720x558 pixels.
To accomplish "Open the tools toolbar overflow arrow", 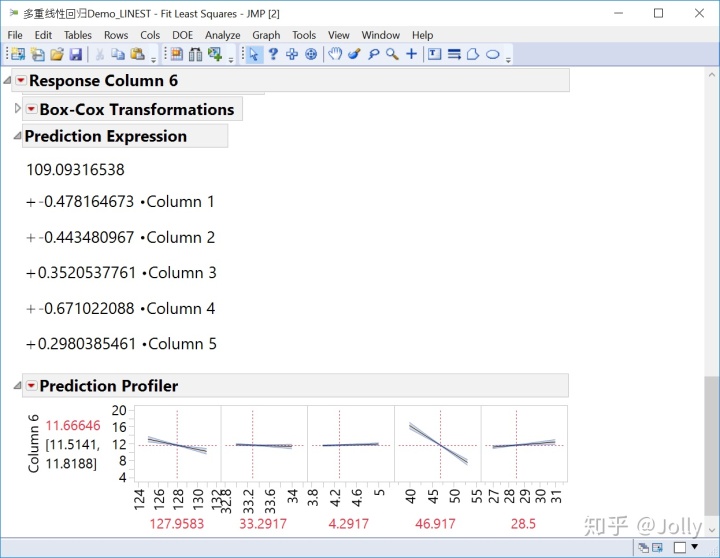I will (x=508, y=59).
